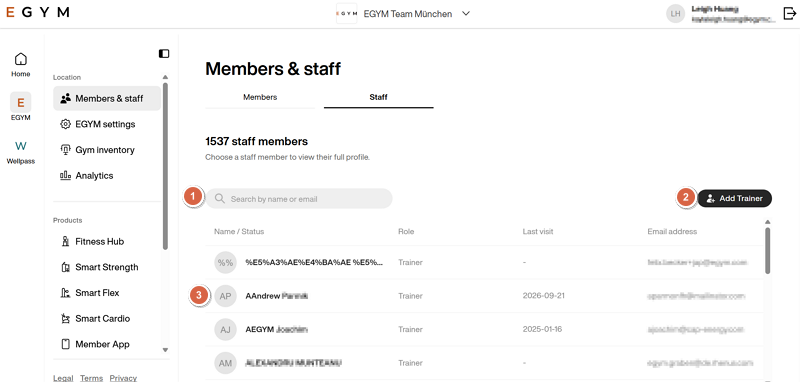This screenshot has height=382, width=800.
Task: Click the %% avatar in first staff row
Action: click(226, 263)
